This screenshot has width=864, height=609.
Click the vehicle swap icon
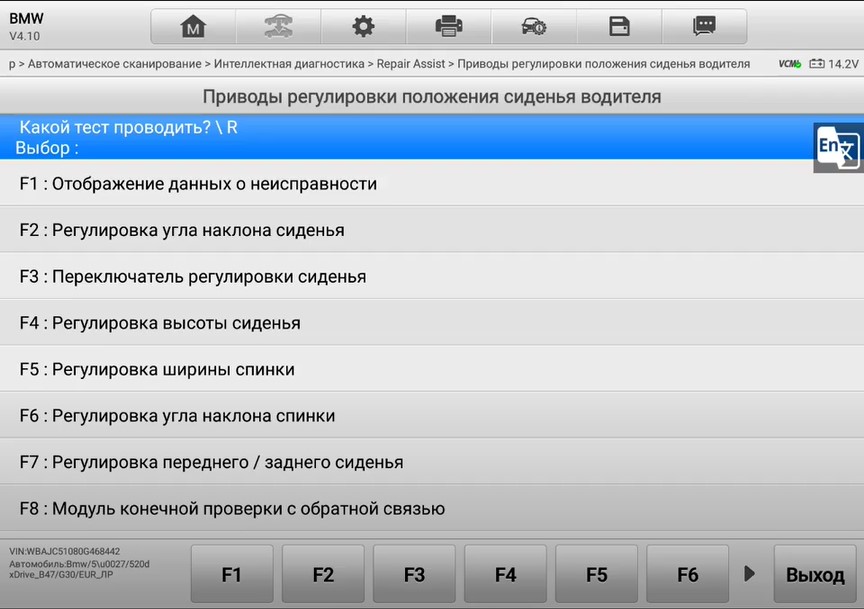(278, 26)
